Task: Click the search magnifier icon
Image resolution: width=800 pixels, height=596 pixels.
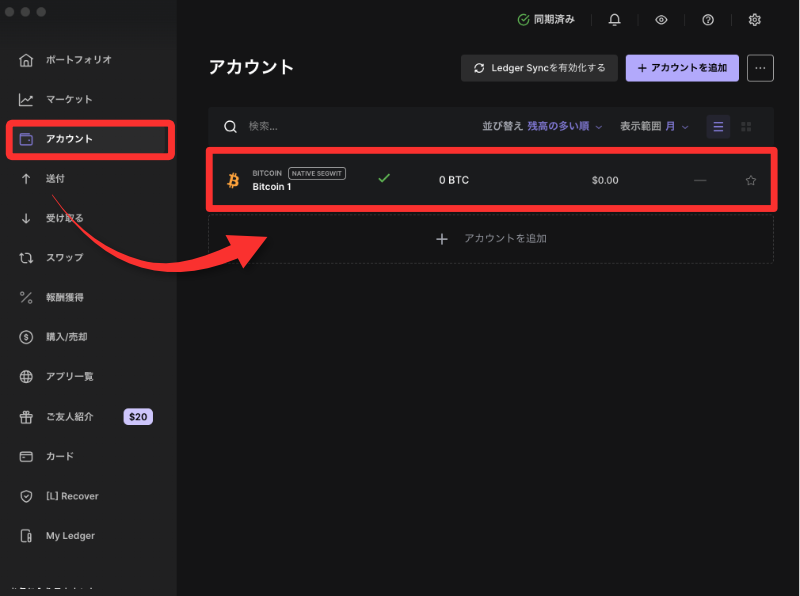Action: click(x=231, y=127)
